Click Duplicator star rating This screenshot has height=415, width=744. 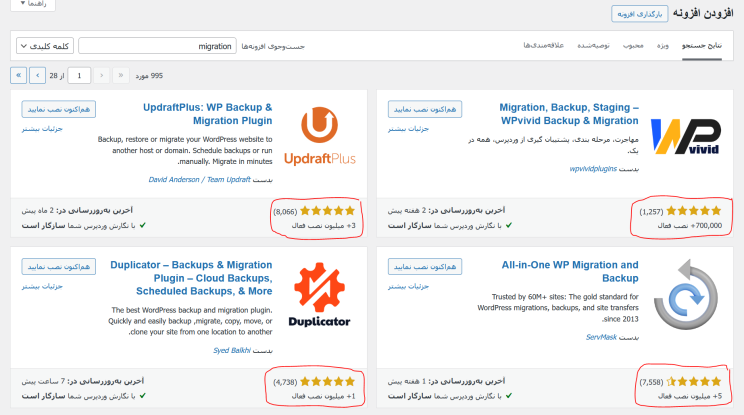[327, 381]
